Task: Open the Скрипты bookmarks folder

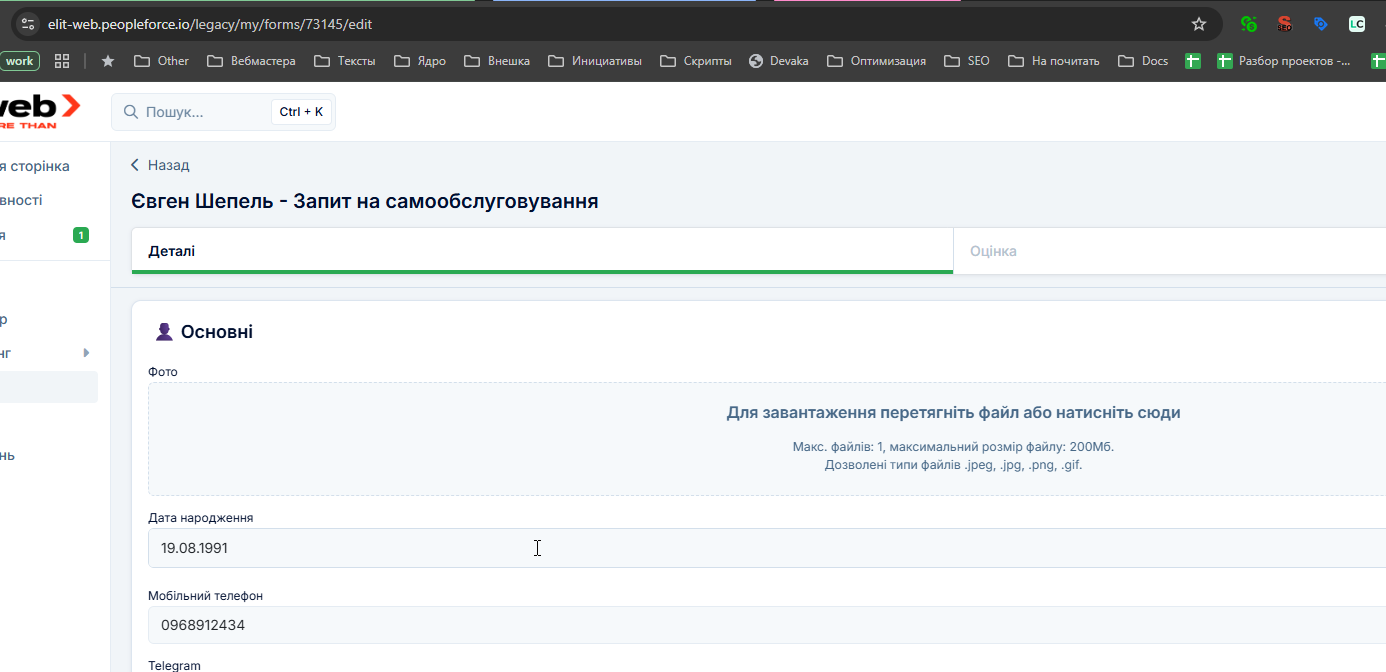Action: [695, 61]
